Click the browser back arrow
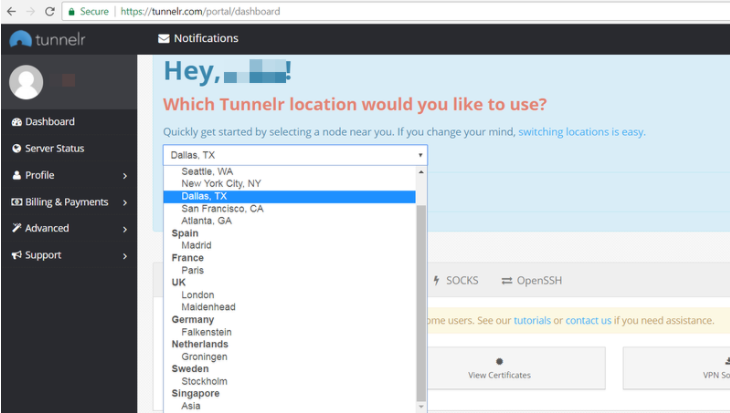This screenshot has height=413, width=730. 11,11
